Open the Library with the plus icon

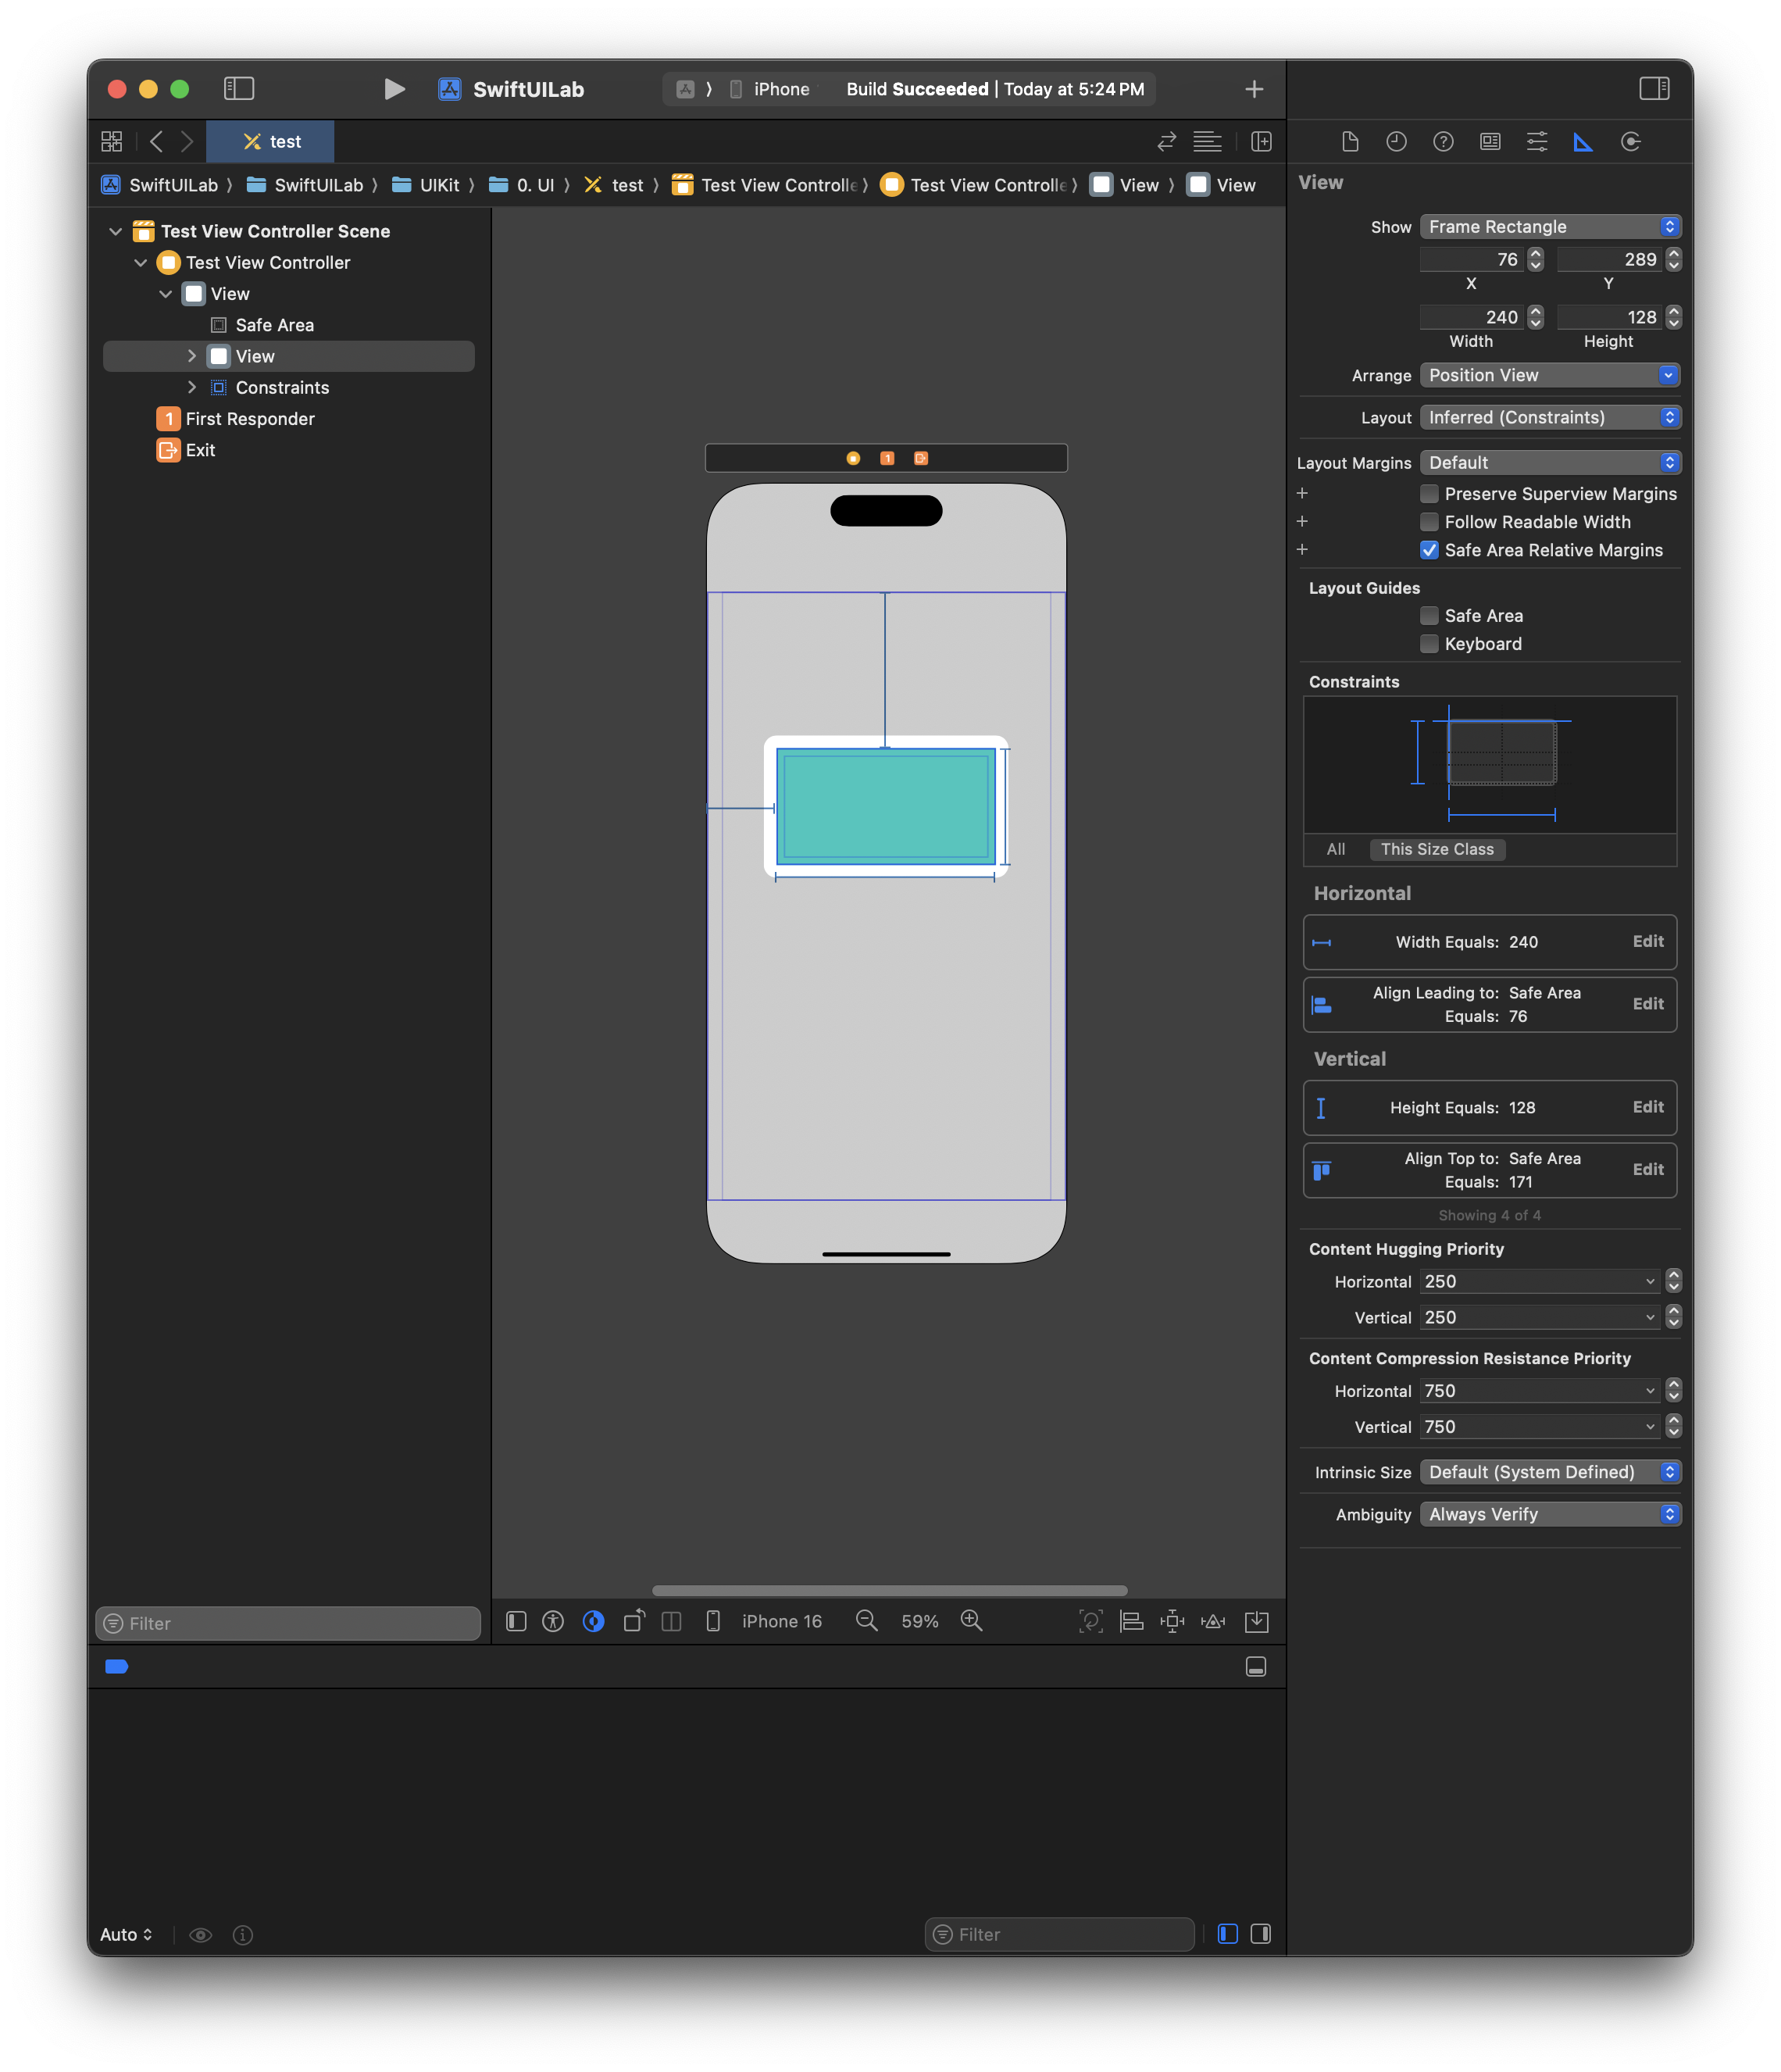[1254, 89]
